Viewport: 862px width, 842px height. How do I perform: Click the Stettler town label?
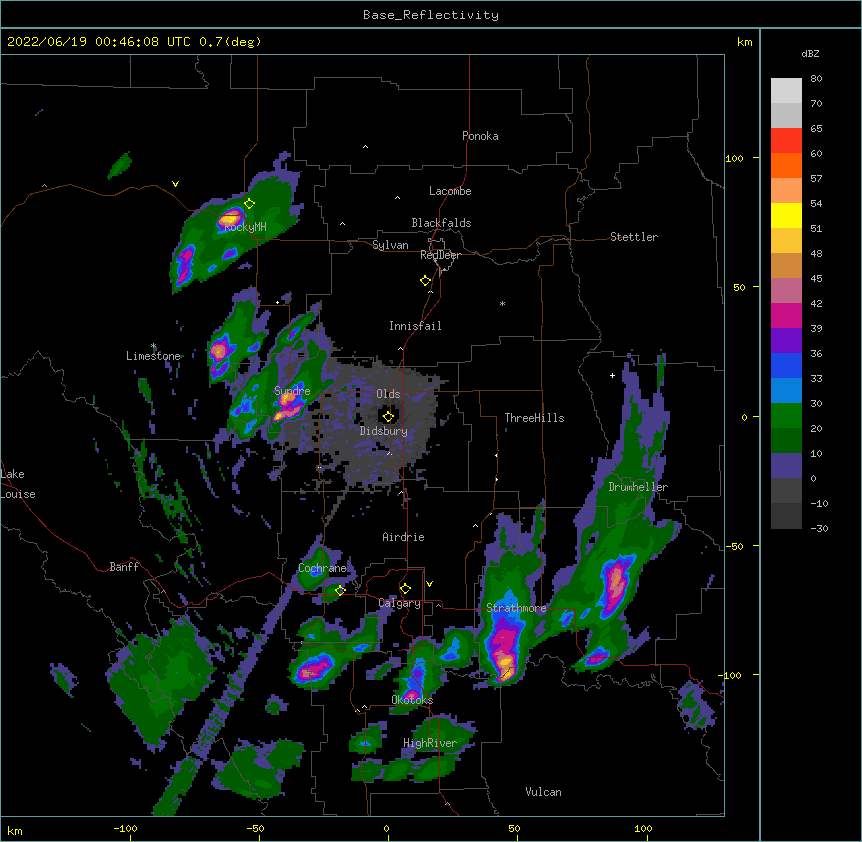point(633,237)
